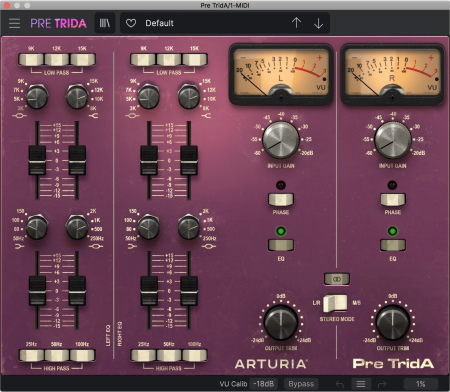Toggle Left EQ 12K low pass switch

(x=57, y=59)
